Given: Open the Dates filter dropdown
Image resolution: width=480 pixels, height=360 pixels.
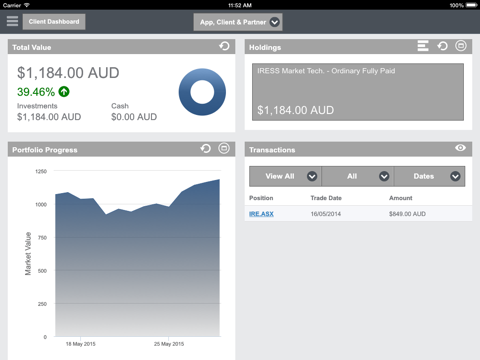Looking at the screenshot, I should coord(429,176).
